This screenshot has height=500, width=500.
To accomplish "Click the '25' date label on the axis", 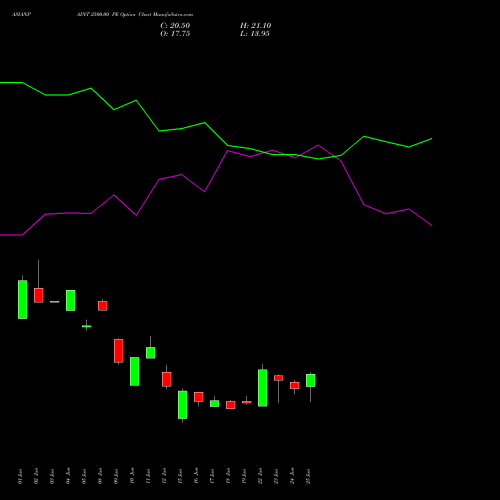I will 308,476.
